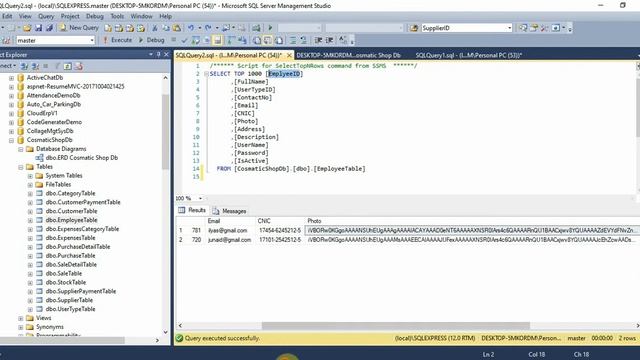Open the master database dropdown
The height and width of the screenshot is (360, 640).
[x=92, y=40]
